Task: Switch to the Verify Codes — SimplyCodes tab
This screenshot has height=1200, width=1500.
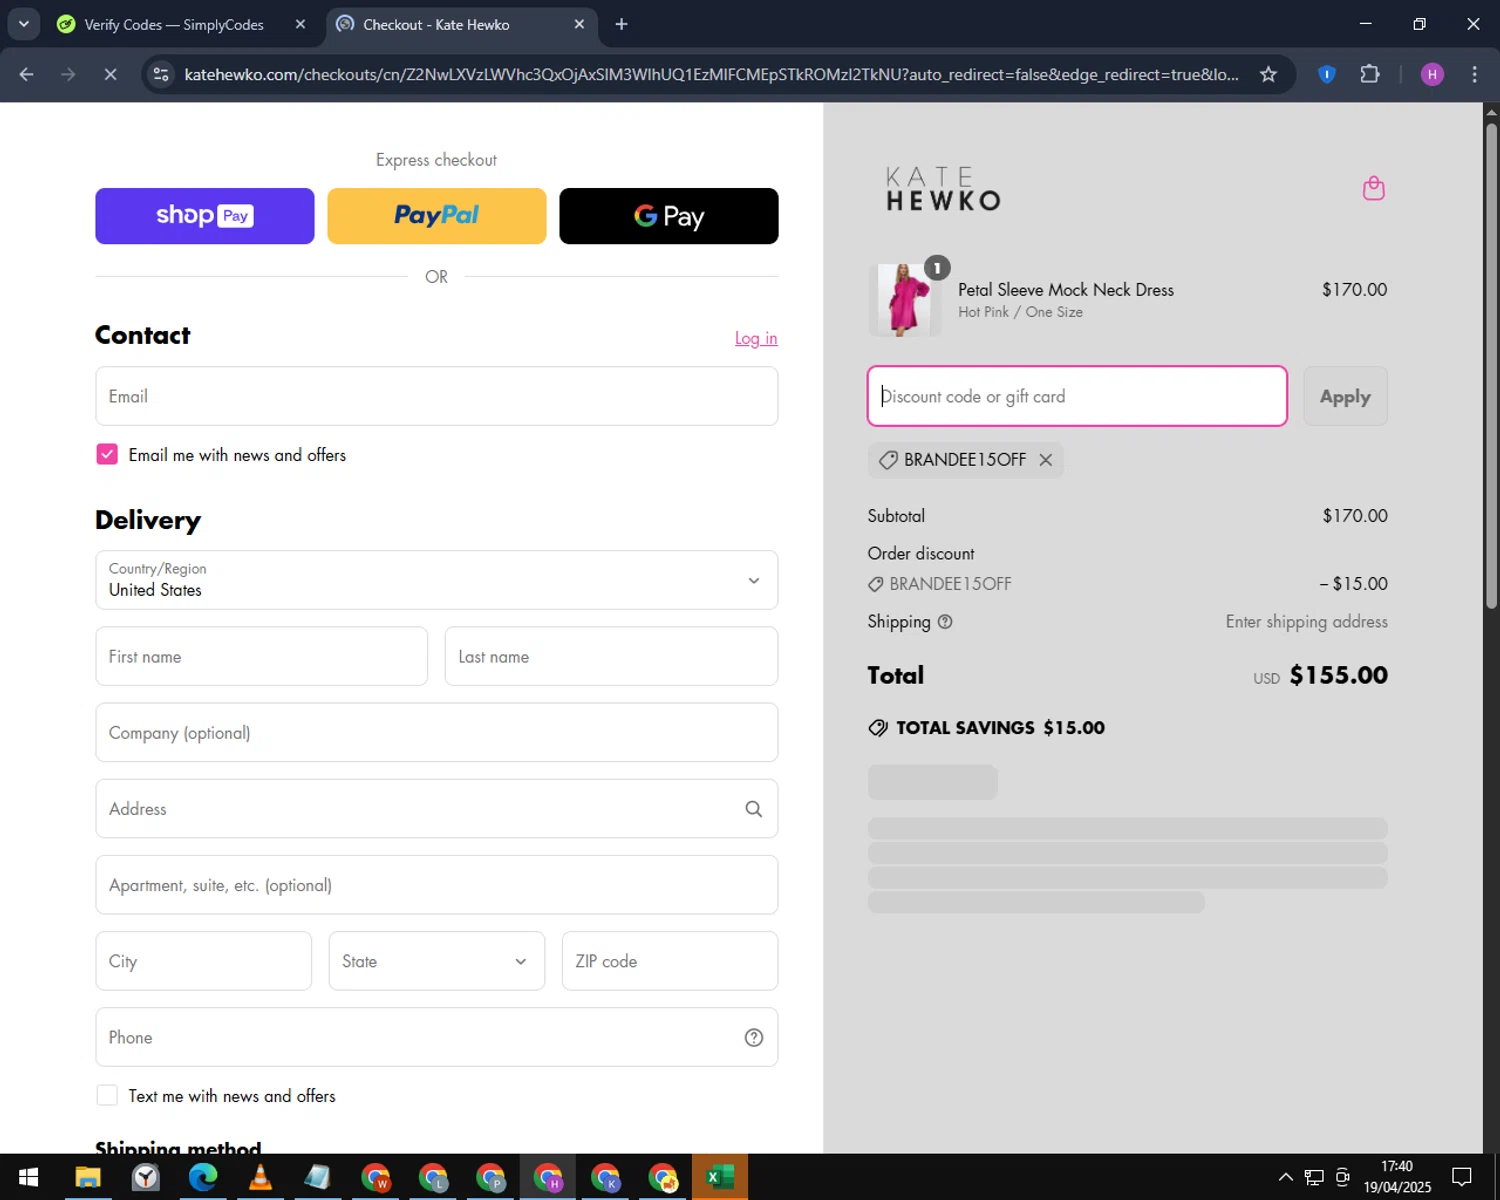Action: coord(174,24)
